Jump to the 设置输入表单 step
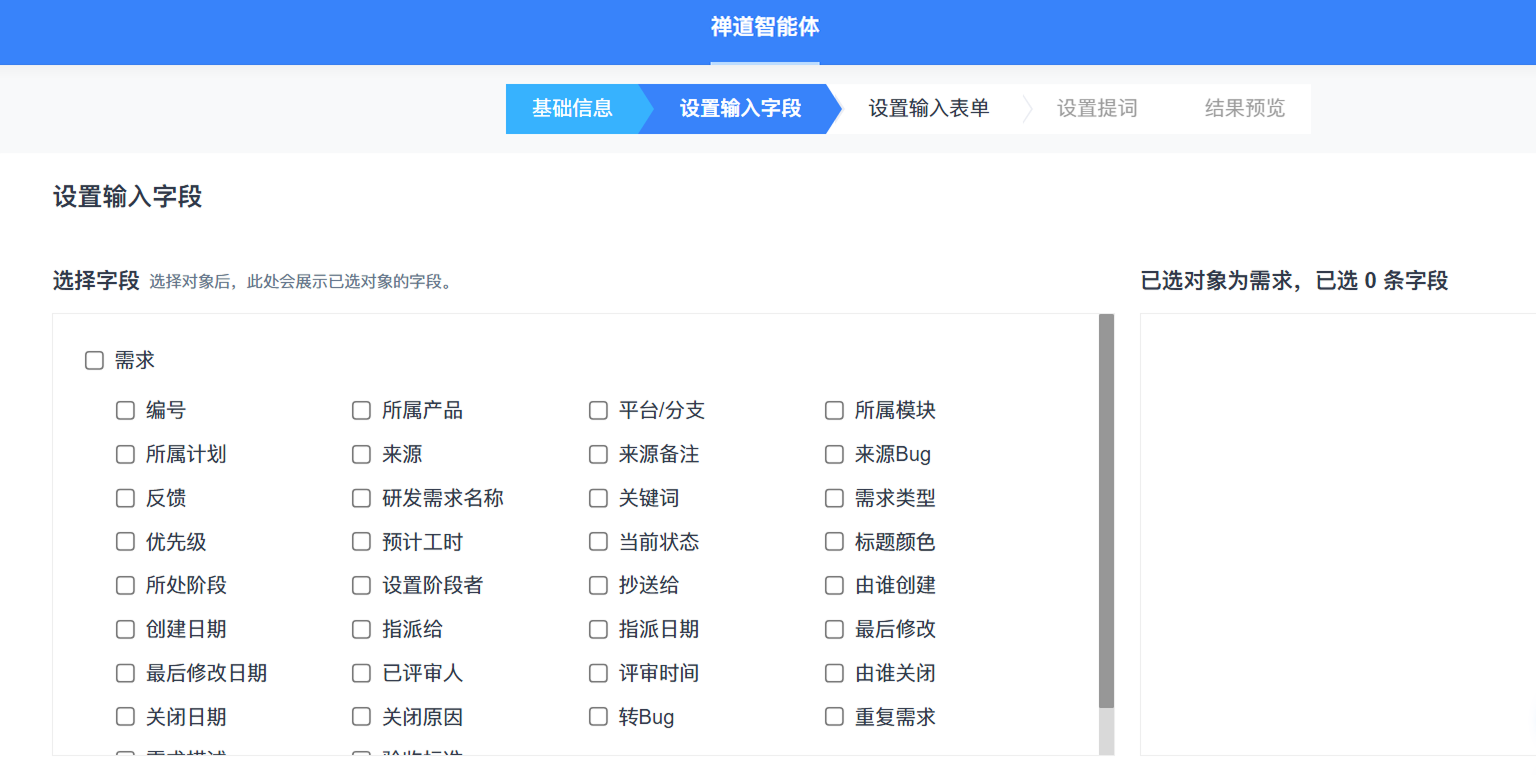 coord(929,109)
